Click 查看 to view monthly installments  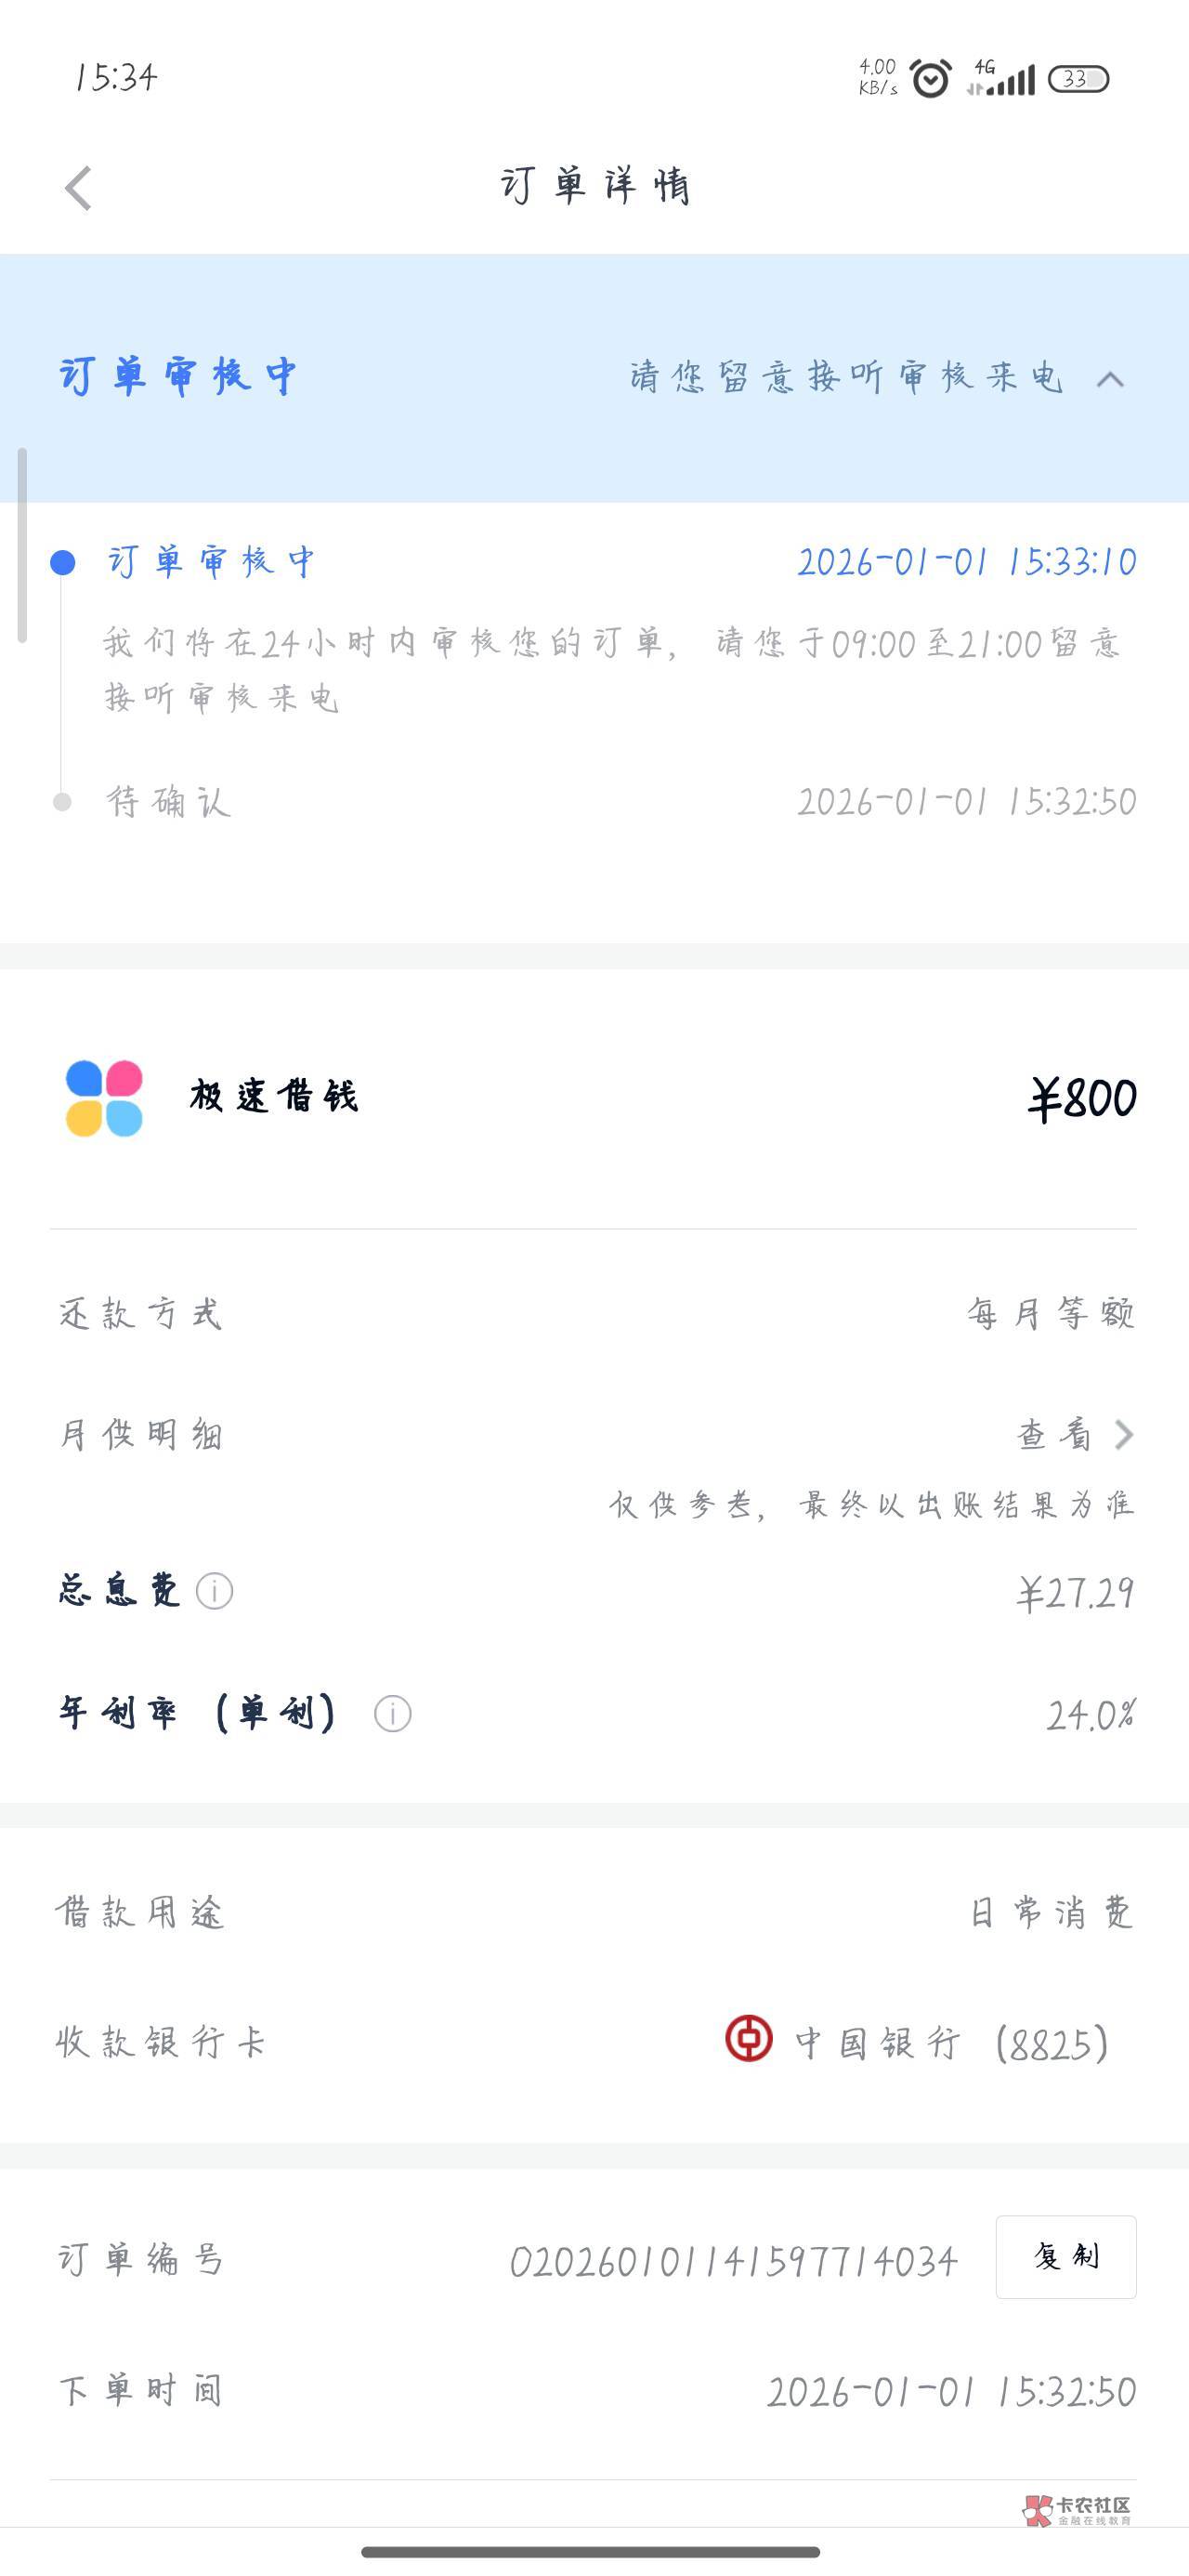[x=1054, y=1435]
